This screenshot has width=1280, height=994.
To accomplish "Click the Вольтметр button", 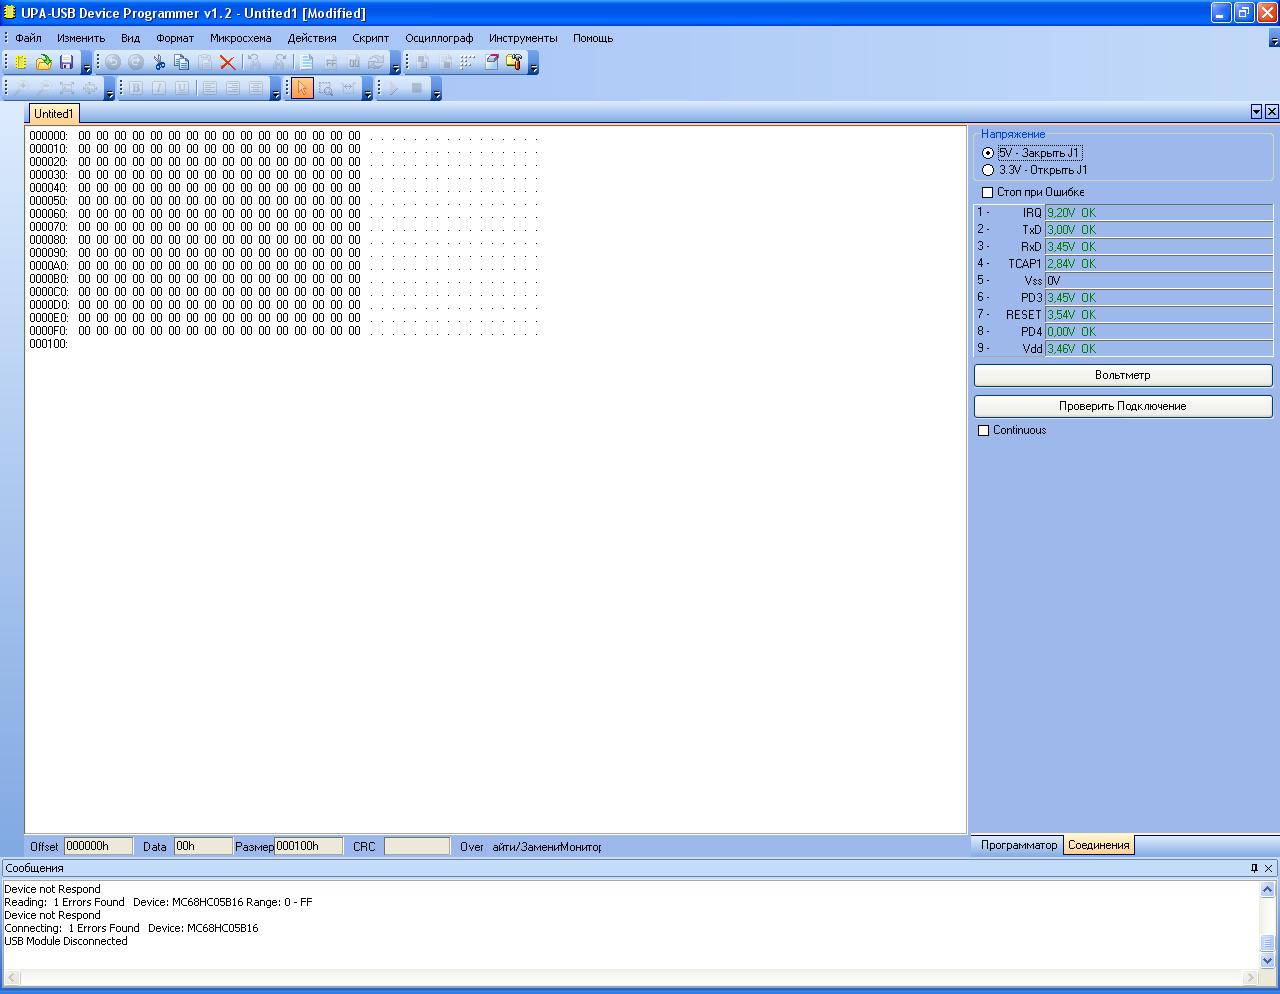I will coord(1123,375).
